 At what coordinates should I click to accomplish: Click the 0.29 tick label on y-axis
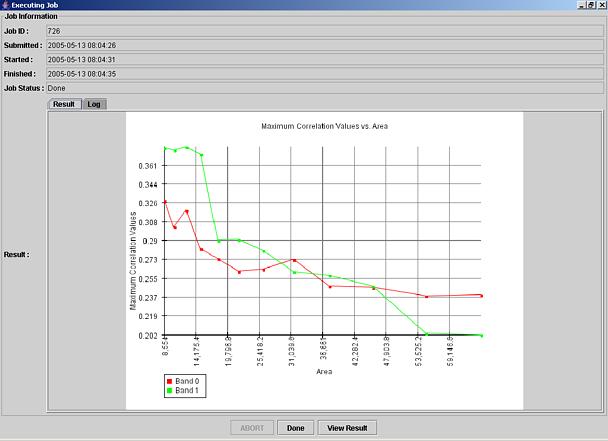(149, 241)
